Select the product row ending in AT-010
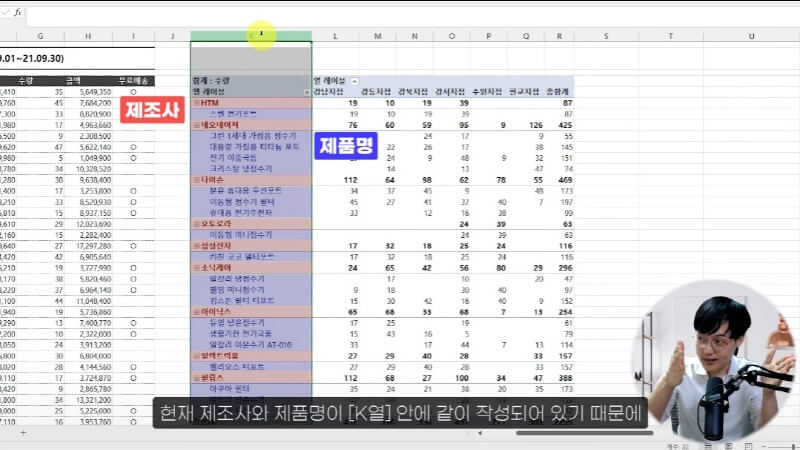Image resolution: width=800 pixels, height=450 pixels. [x=251, y=345]
